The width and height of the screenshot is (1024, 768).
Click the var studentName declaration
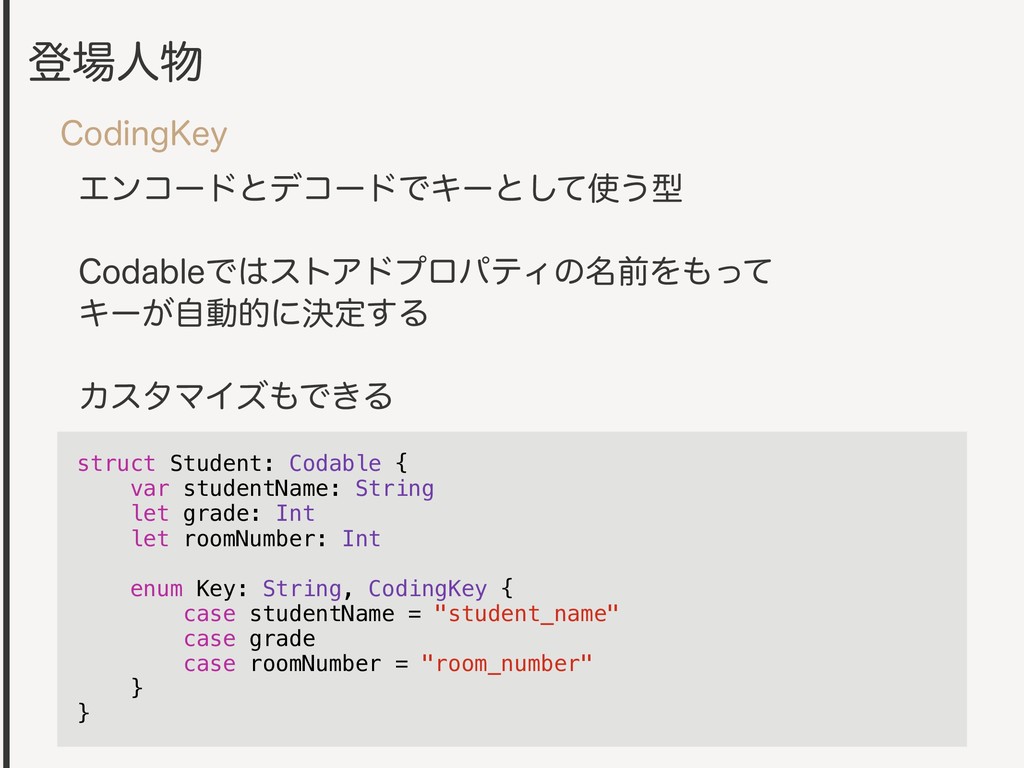click(x=282, y=488)
